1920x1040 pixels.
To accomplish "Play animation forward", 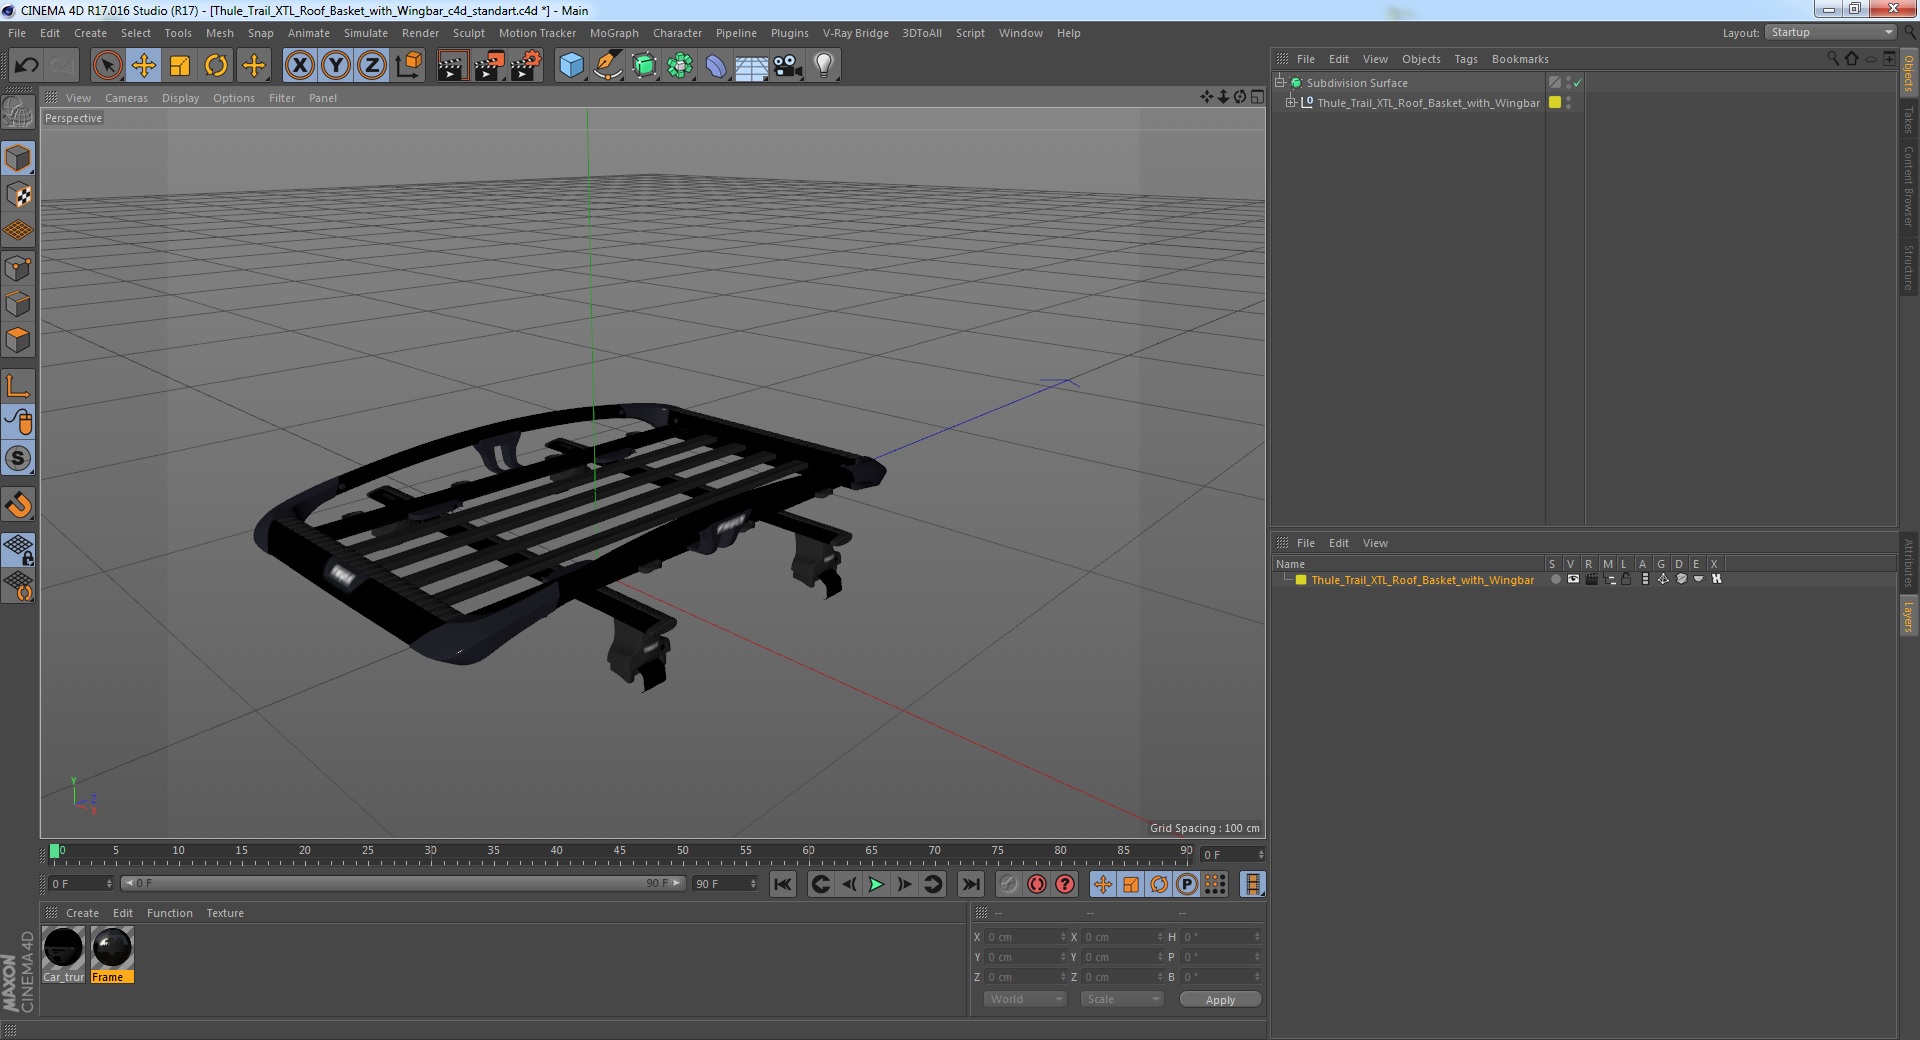I will pyautogui.click(x=876, y=884).
